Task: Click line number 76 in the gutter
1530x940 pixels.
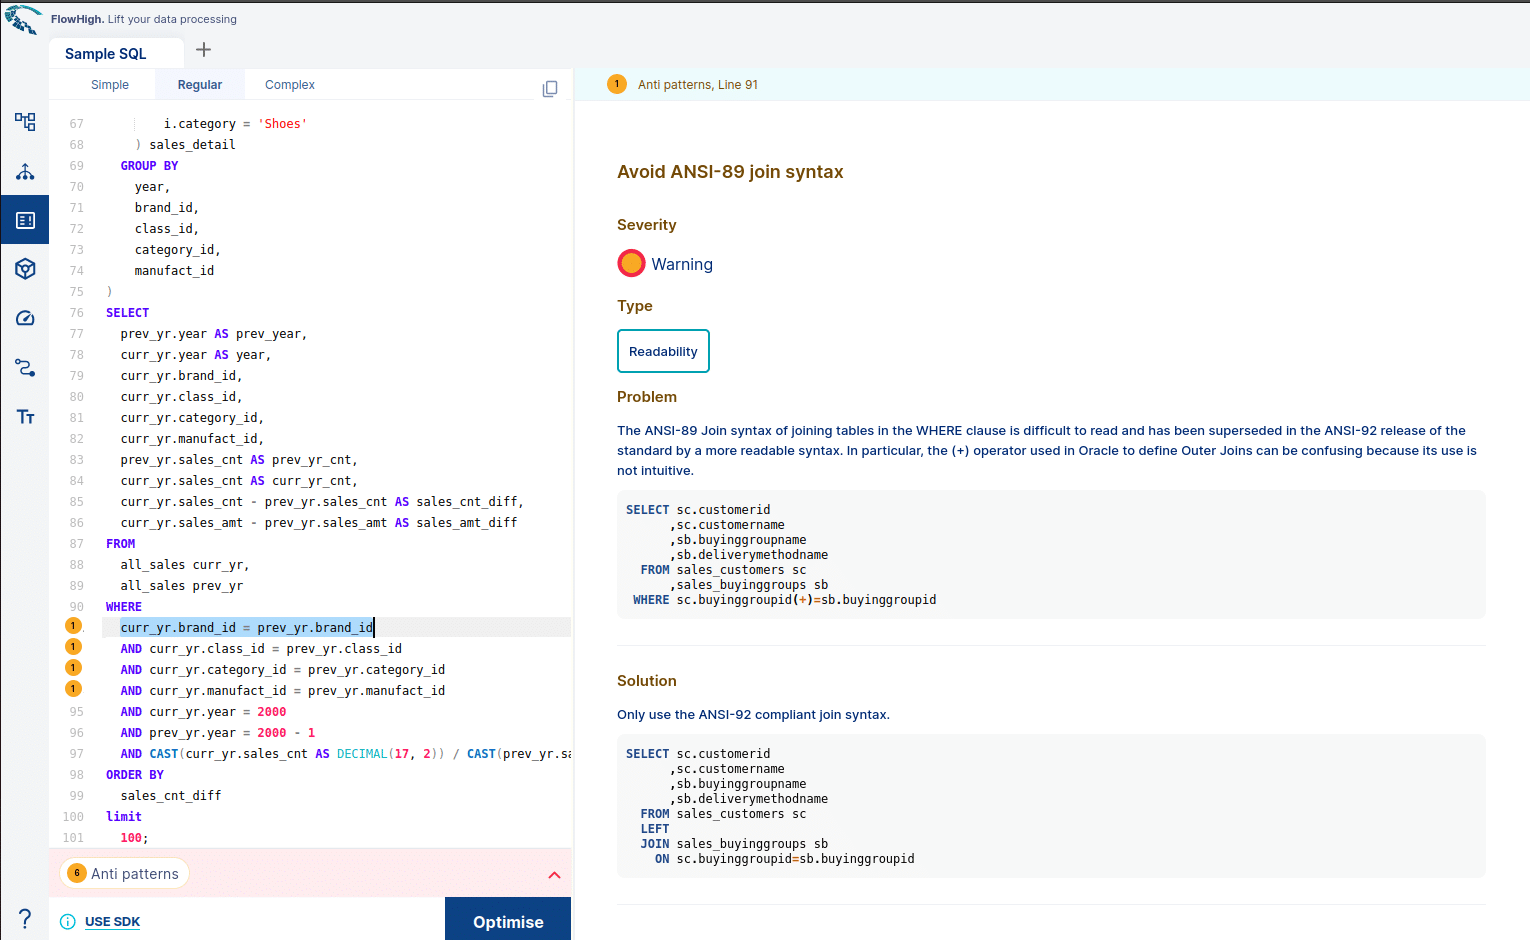Action: pos(77,313)
